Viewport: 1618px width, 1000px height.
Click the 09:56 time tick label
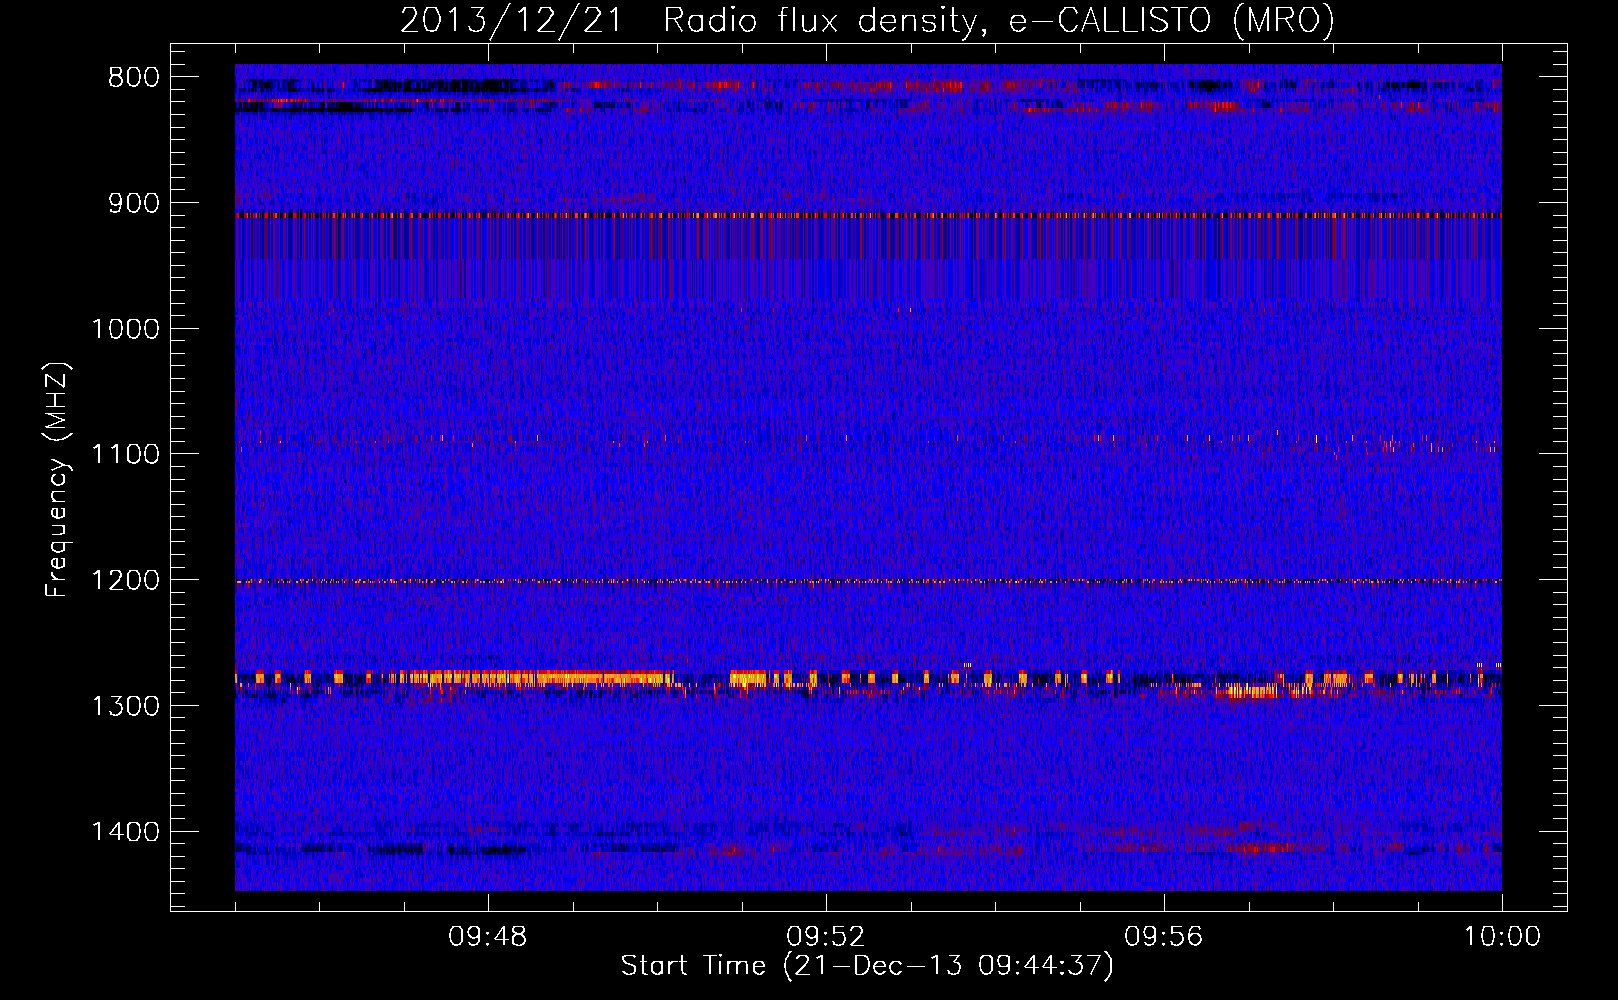click(1164, 937)
